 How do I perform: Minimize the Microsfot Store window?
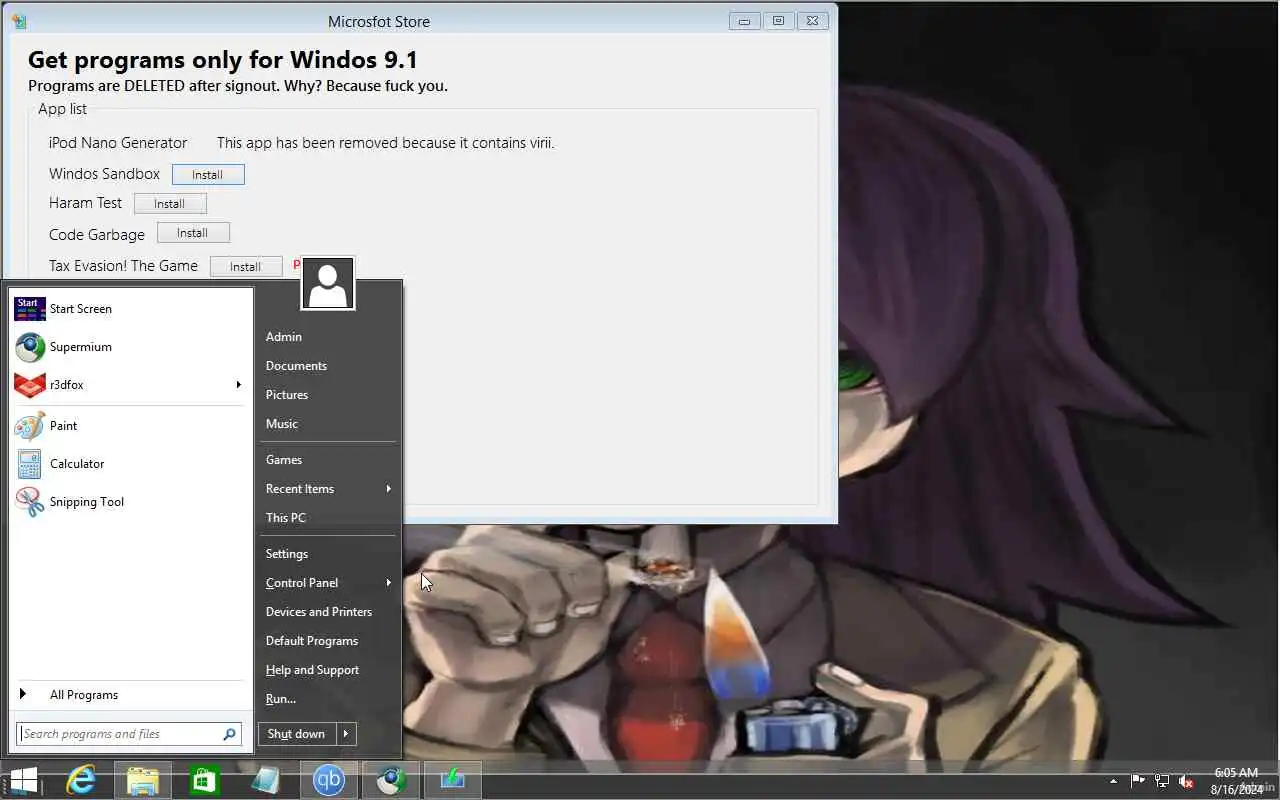tap(745, 20)
